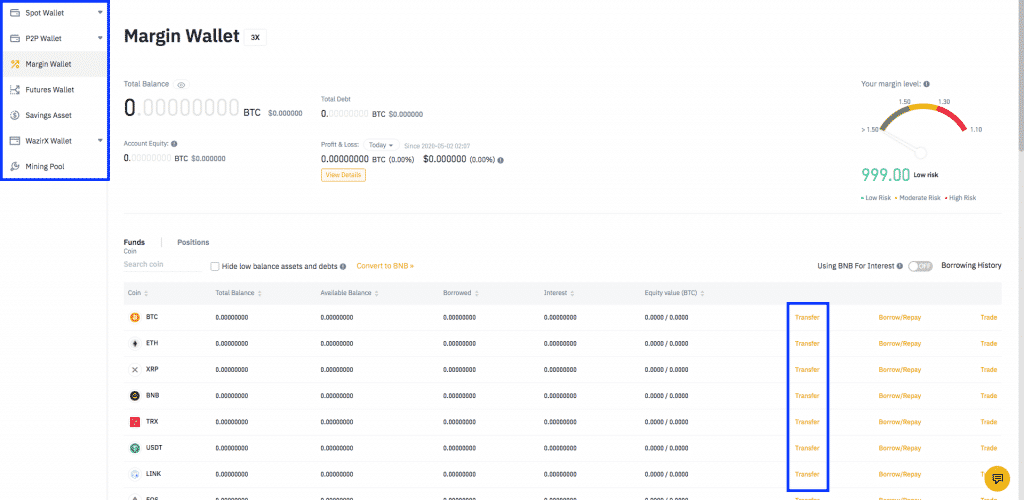Screen dimensions: 1024x500
Task: Click the margin level info icon
Action: (x=927, y=84)
